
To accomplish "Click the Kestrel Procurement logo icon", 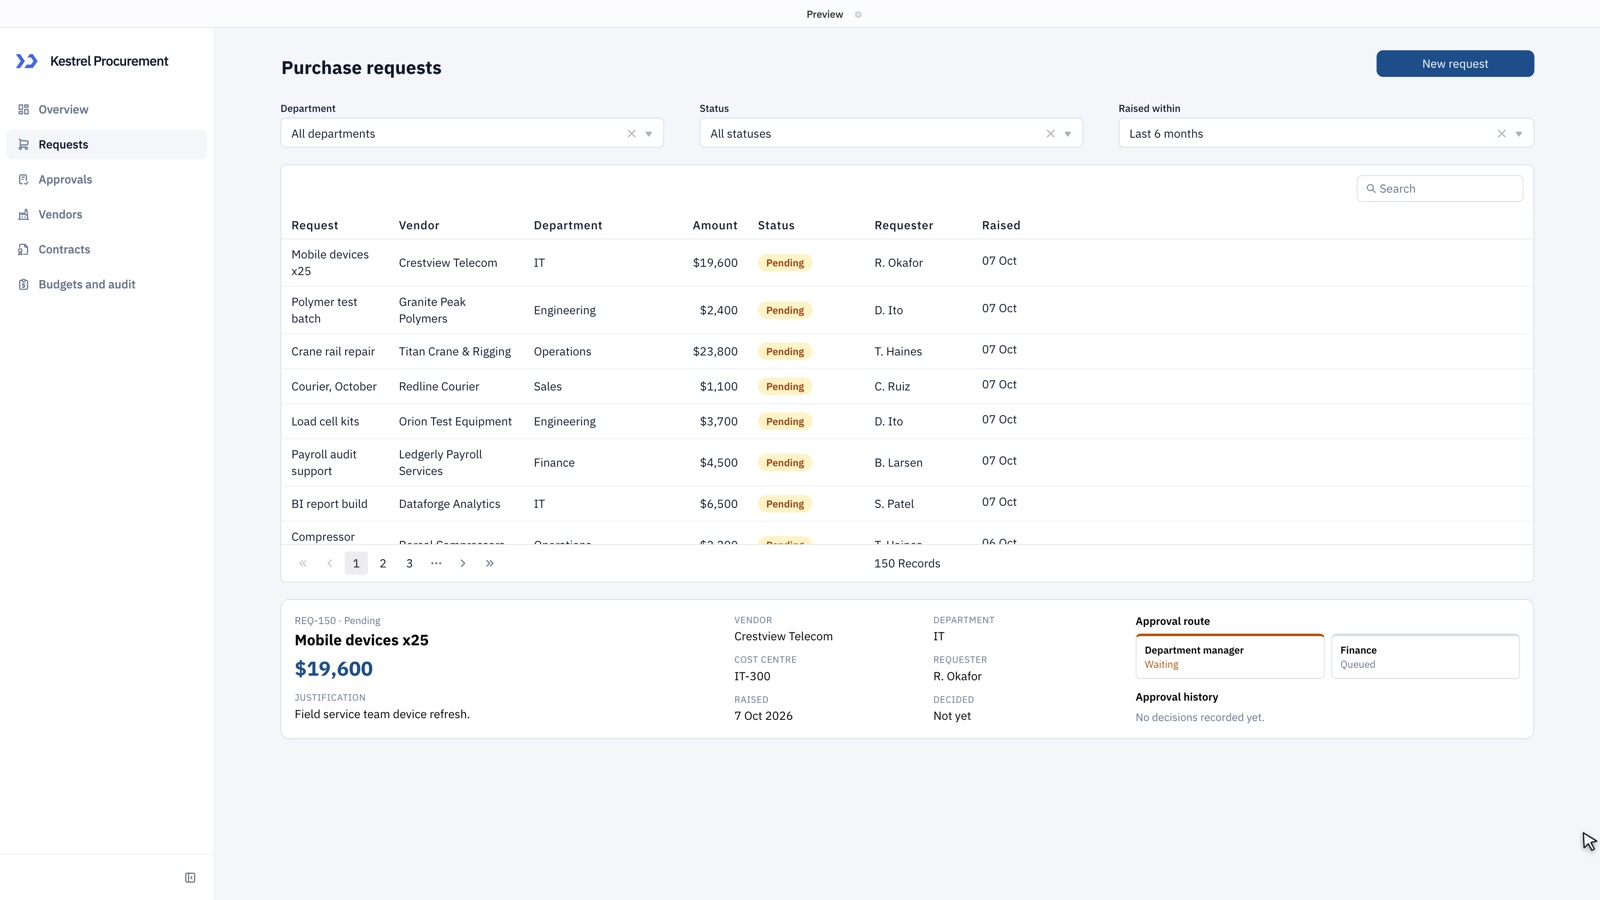I will (27, 61).
